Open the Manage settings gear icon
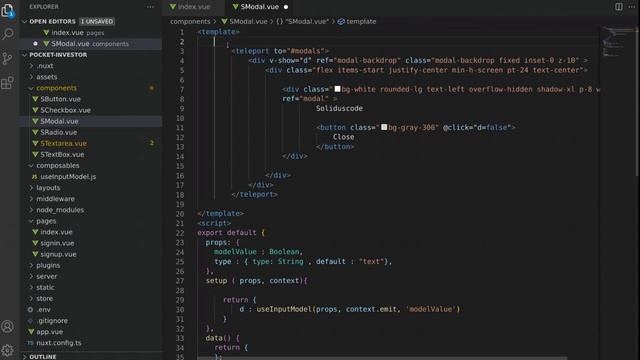Screen dimensions: 640x360 coord(8,350)
